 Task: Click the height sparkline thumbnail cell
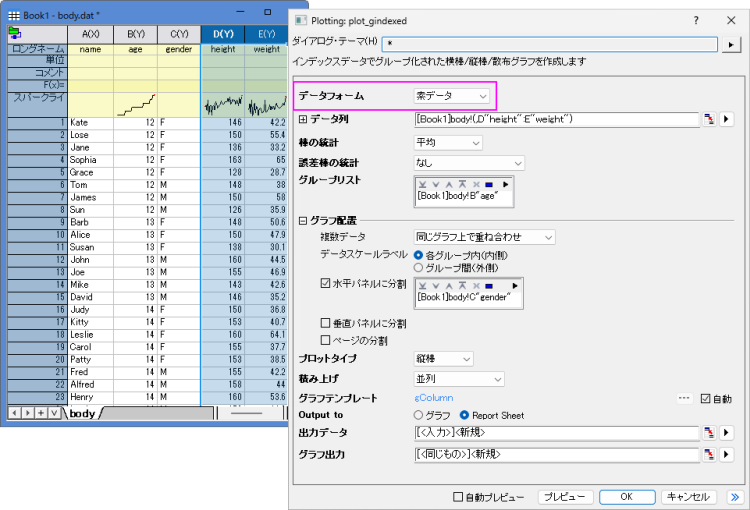coord(223,105)
